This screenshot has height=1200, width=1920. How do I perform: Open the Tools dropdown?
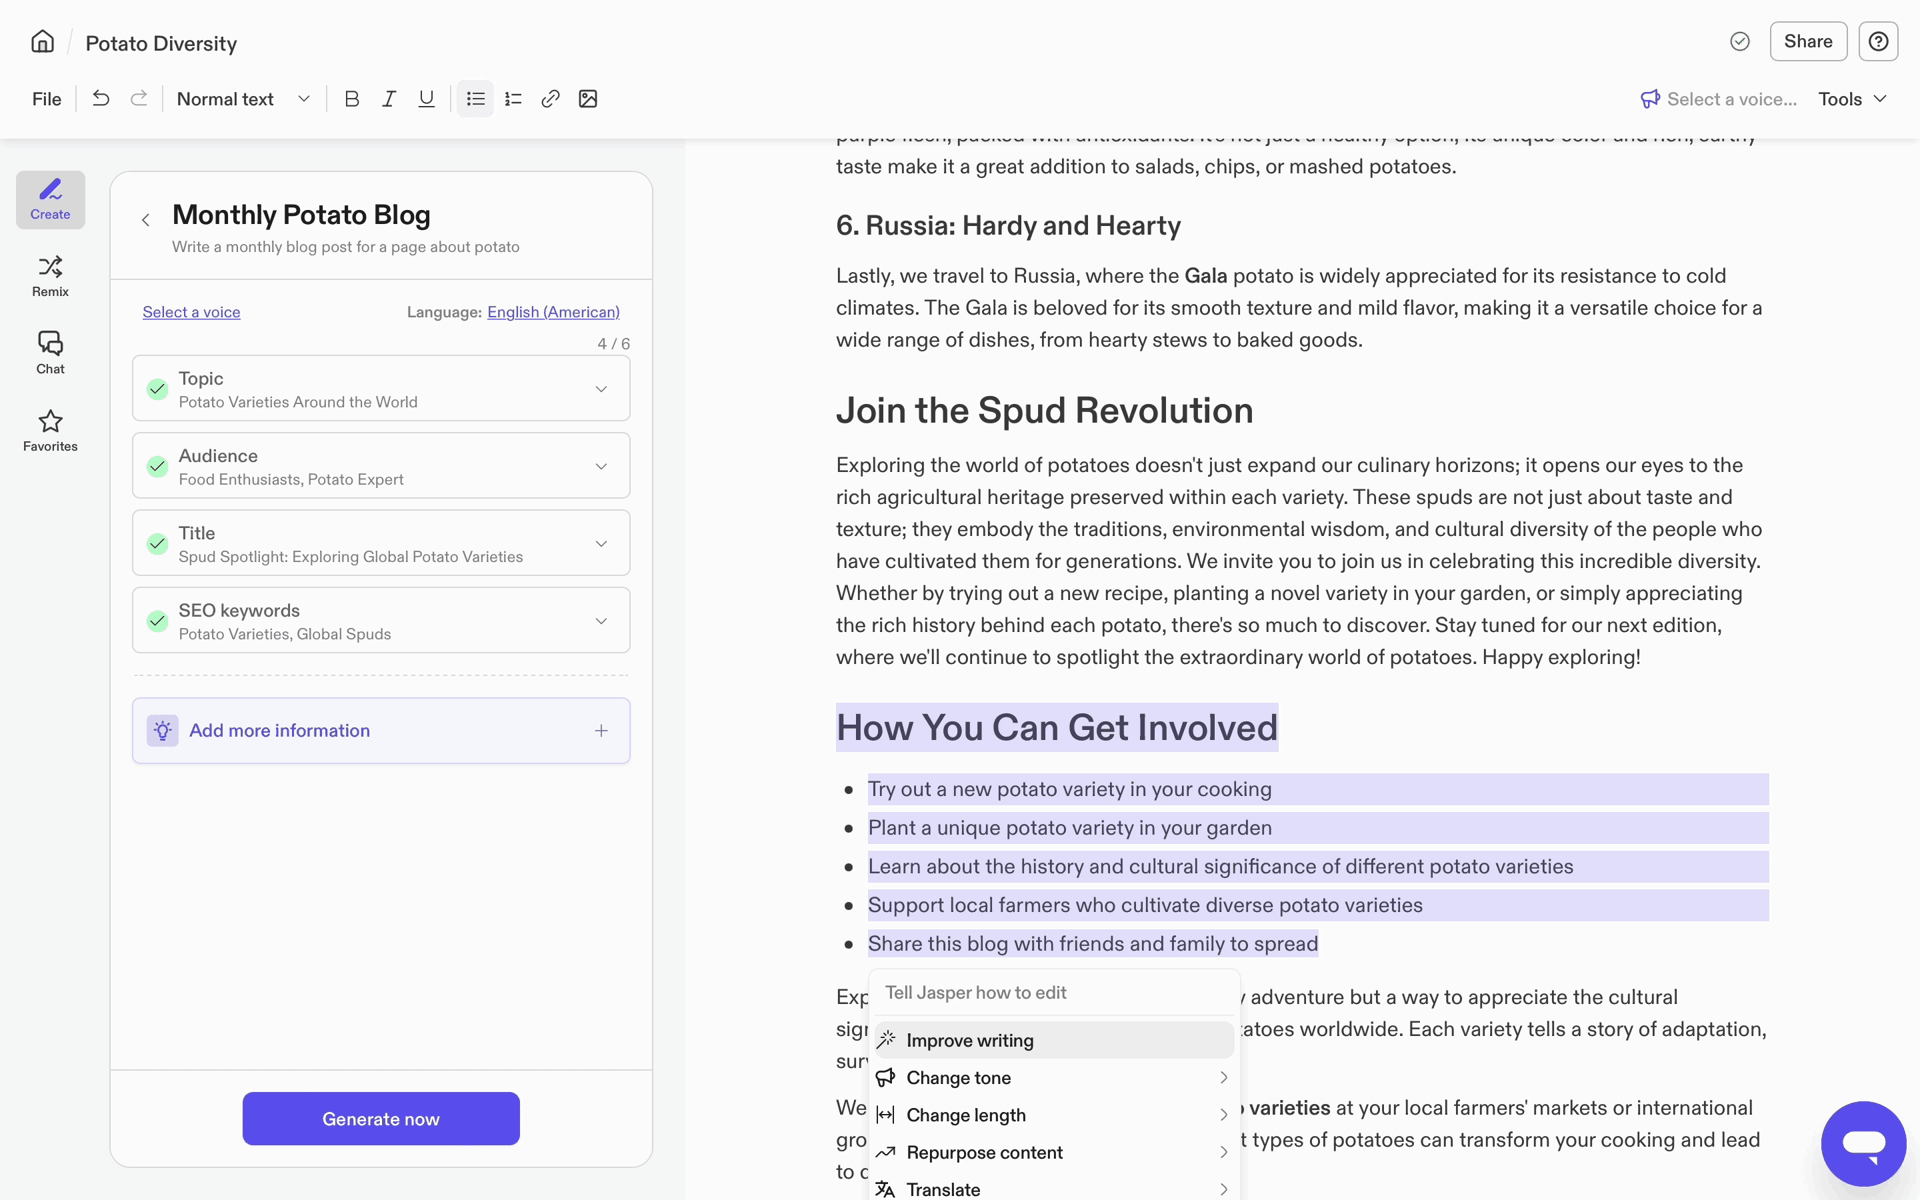click(1852, 99)
